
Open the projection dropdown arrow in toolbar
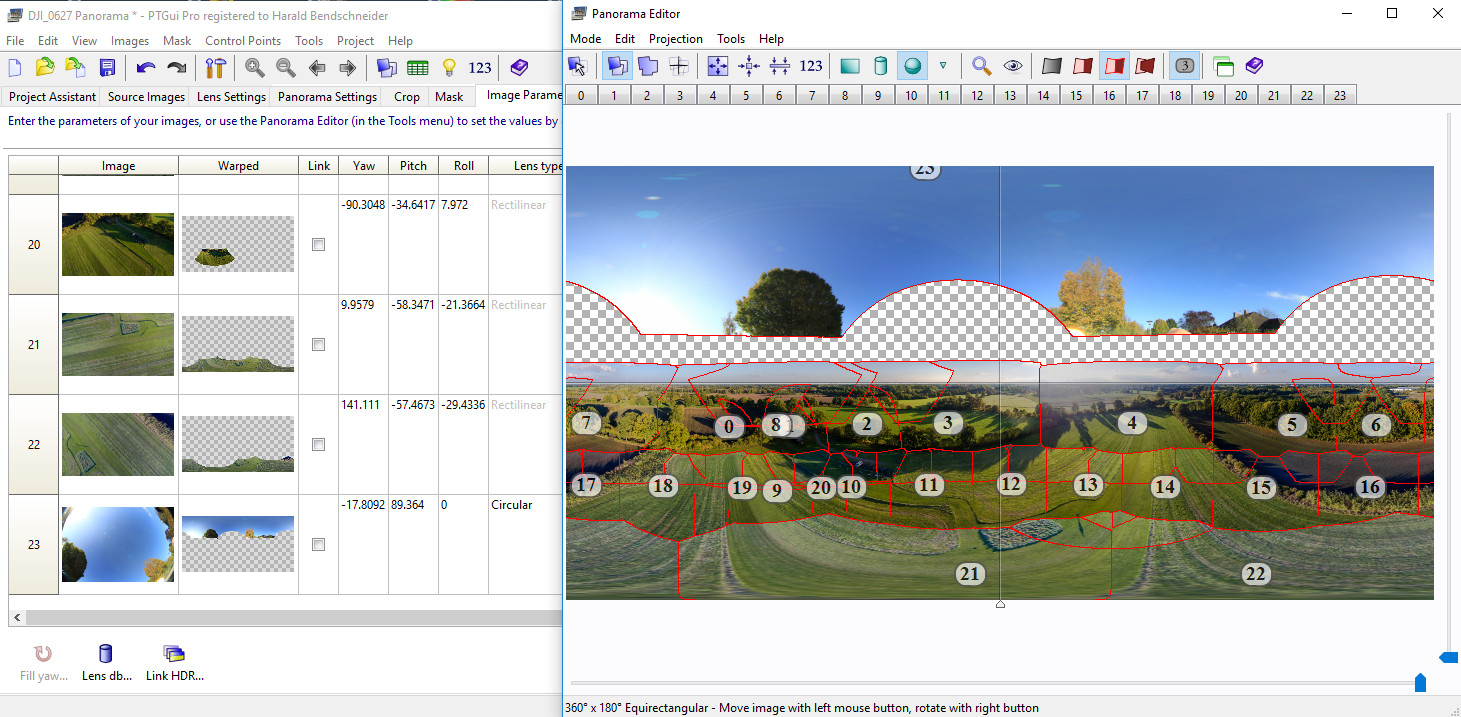(x=943, y=66)
